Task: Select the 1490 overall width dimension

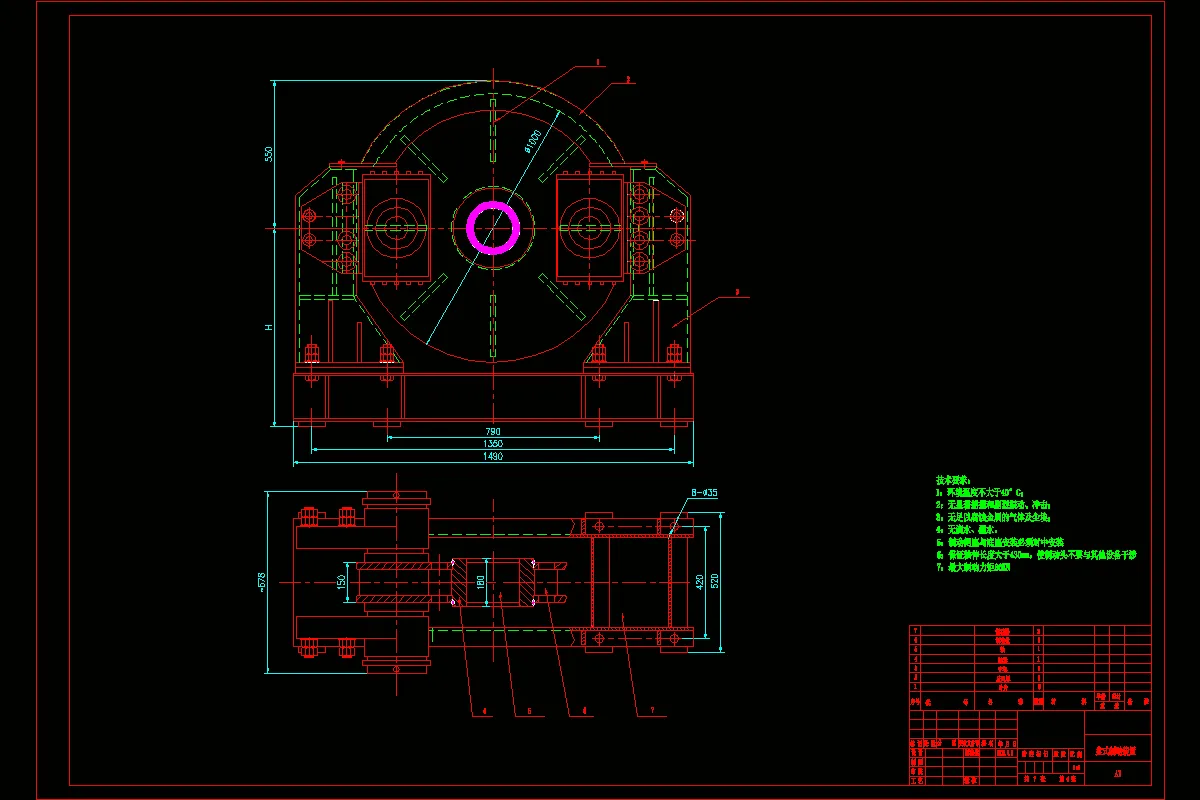Action: pyautogui.click(x=493, y=457)
